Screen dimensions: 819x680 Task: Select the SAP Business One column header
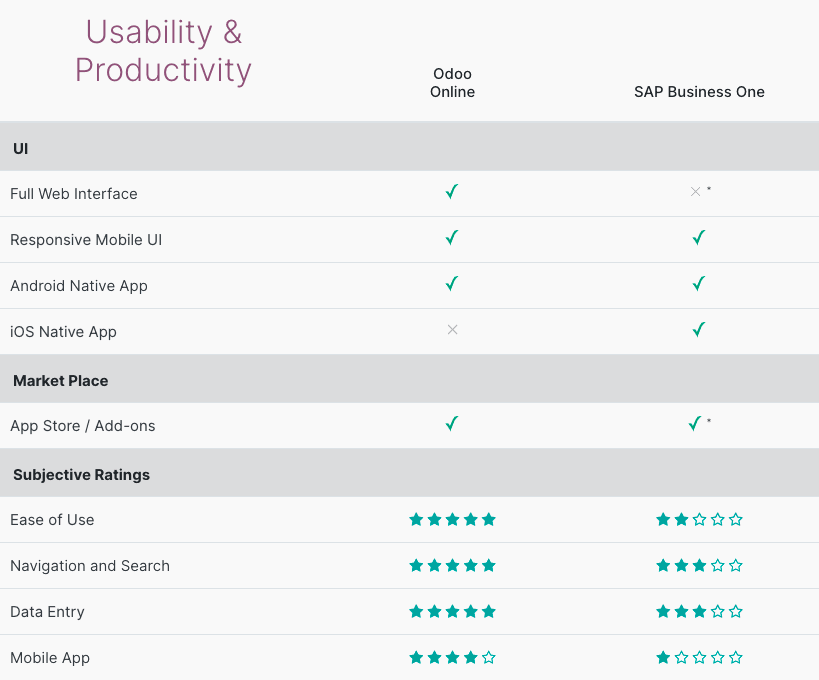click(x=699, y=92)
